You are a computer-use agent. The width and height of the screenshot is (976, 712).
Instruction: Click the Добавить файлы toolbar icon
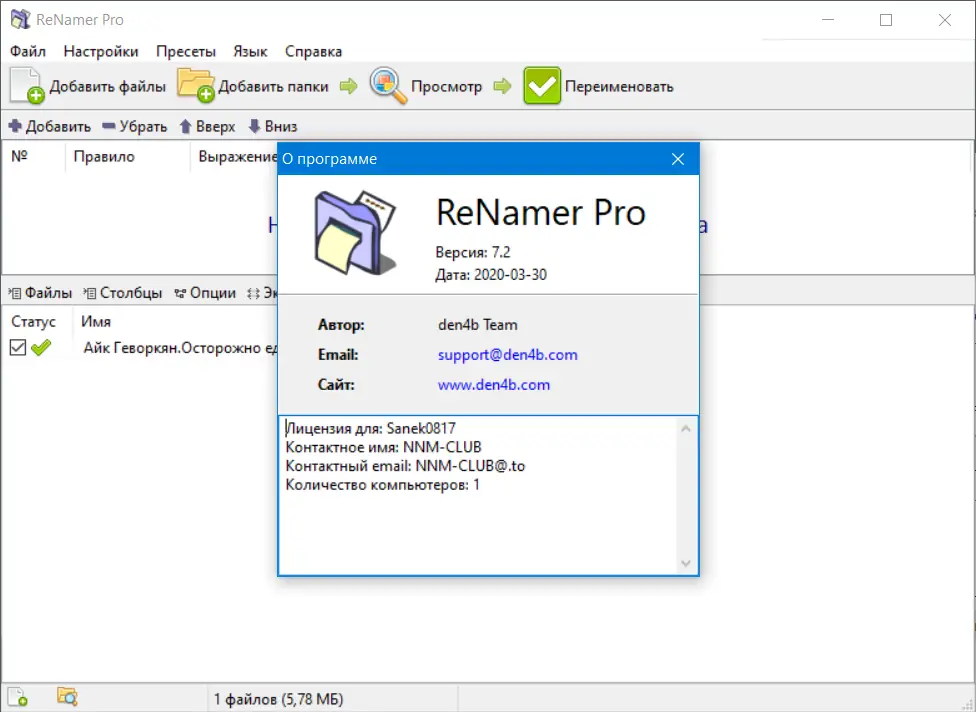[25, 85]
